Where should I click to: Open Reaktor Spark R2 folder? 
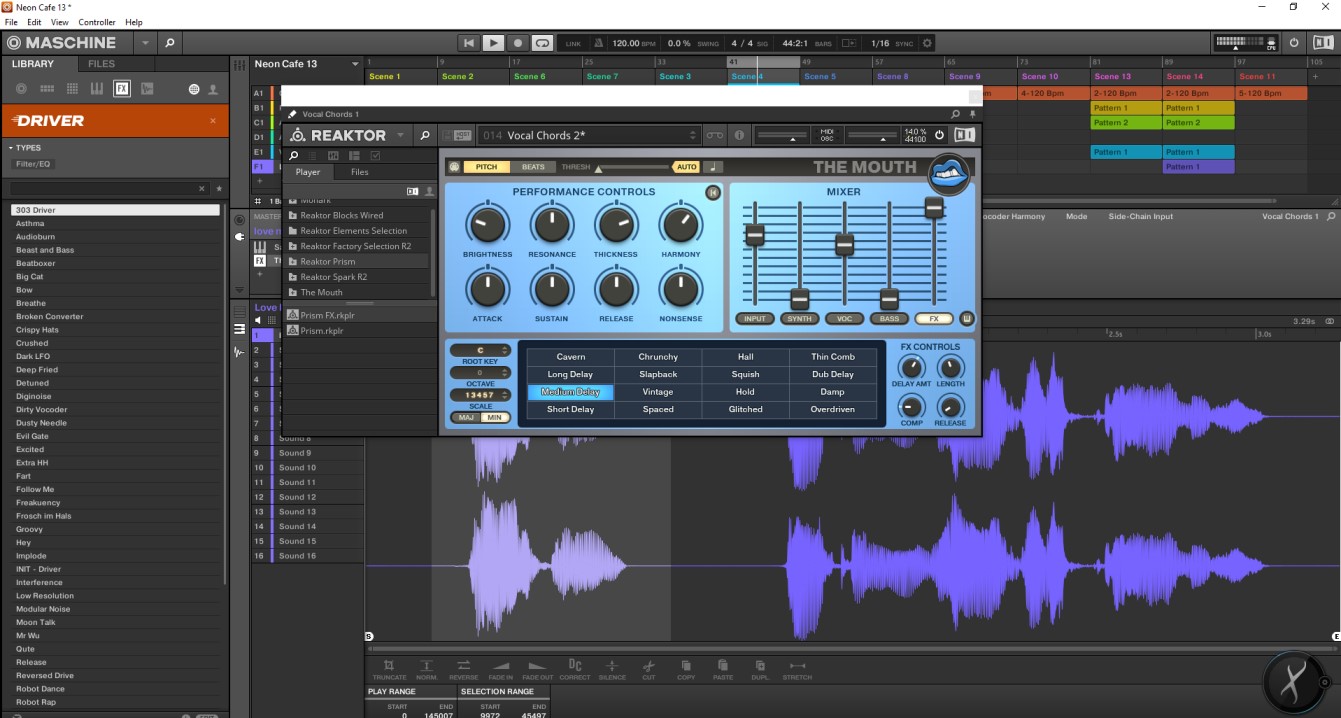pyautogui.click(x=334, y=277)
